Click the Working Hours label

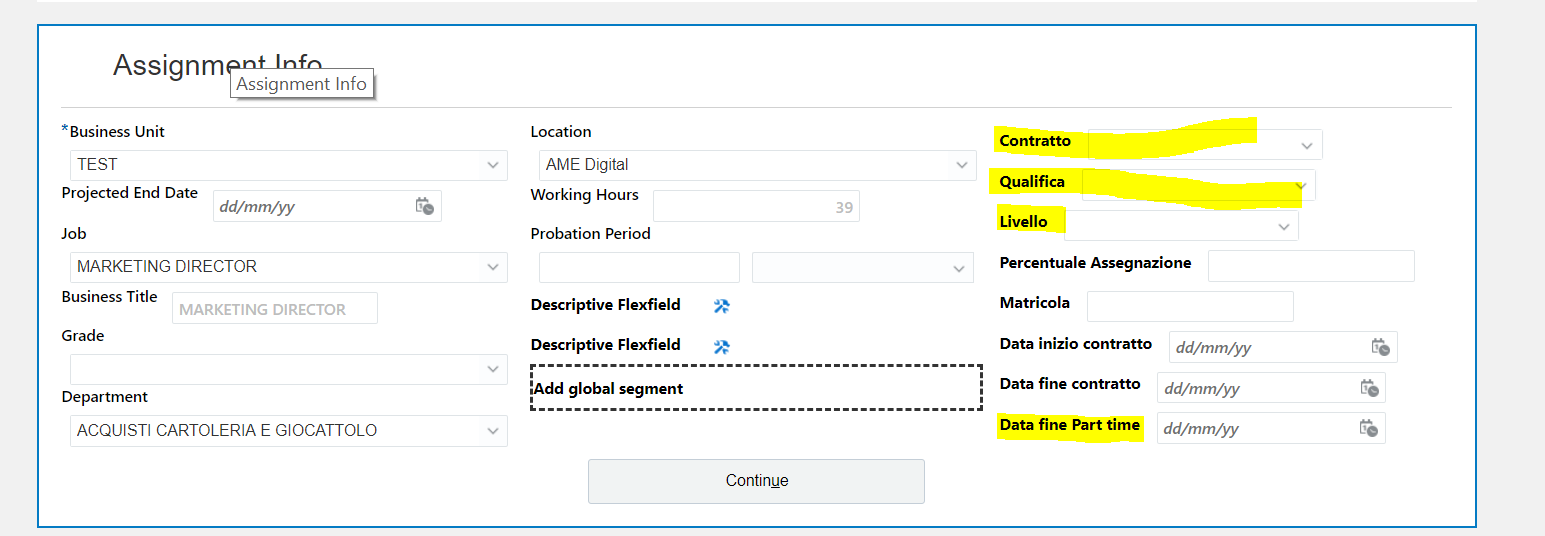(x=584, y=195)
